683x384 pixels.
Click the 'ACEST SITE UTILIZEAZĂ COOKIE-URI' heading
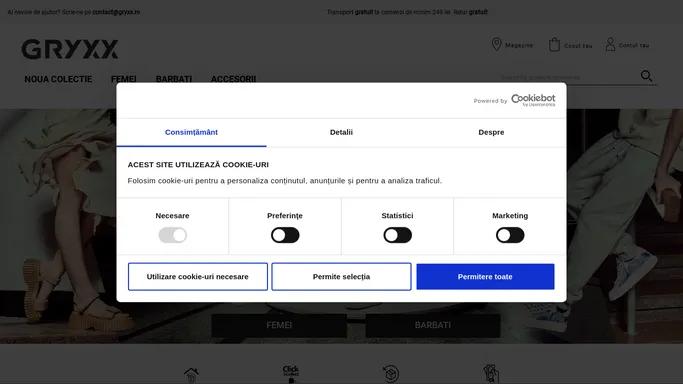point(198,165)
